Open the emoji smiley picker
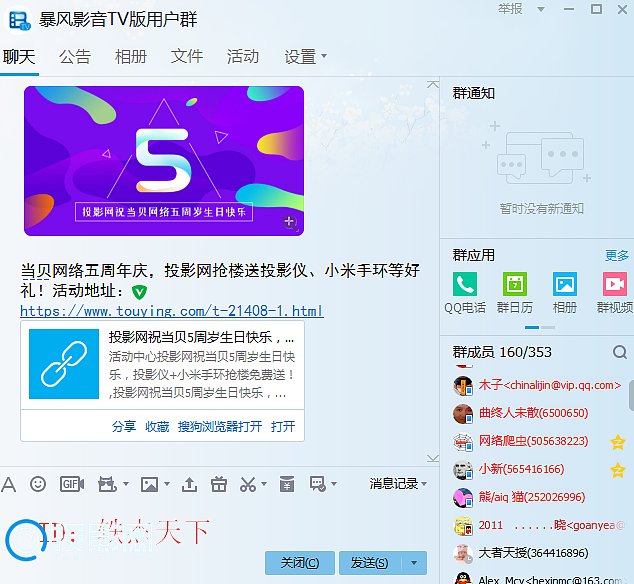This screenshot has width=634, height=584. [38, 484]
